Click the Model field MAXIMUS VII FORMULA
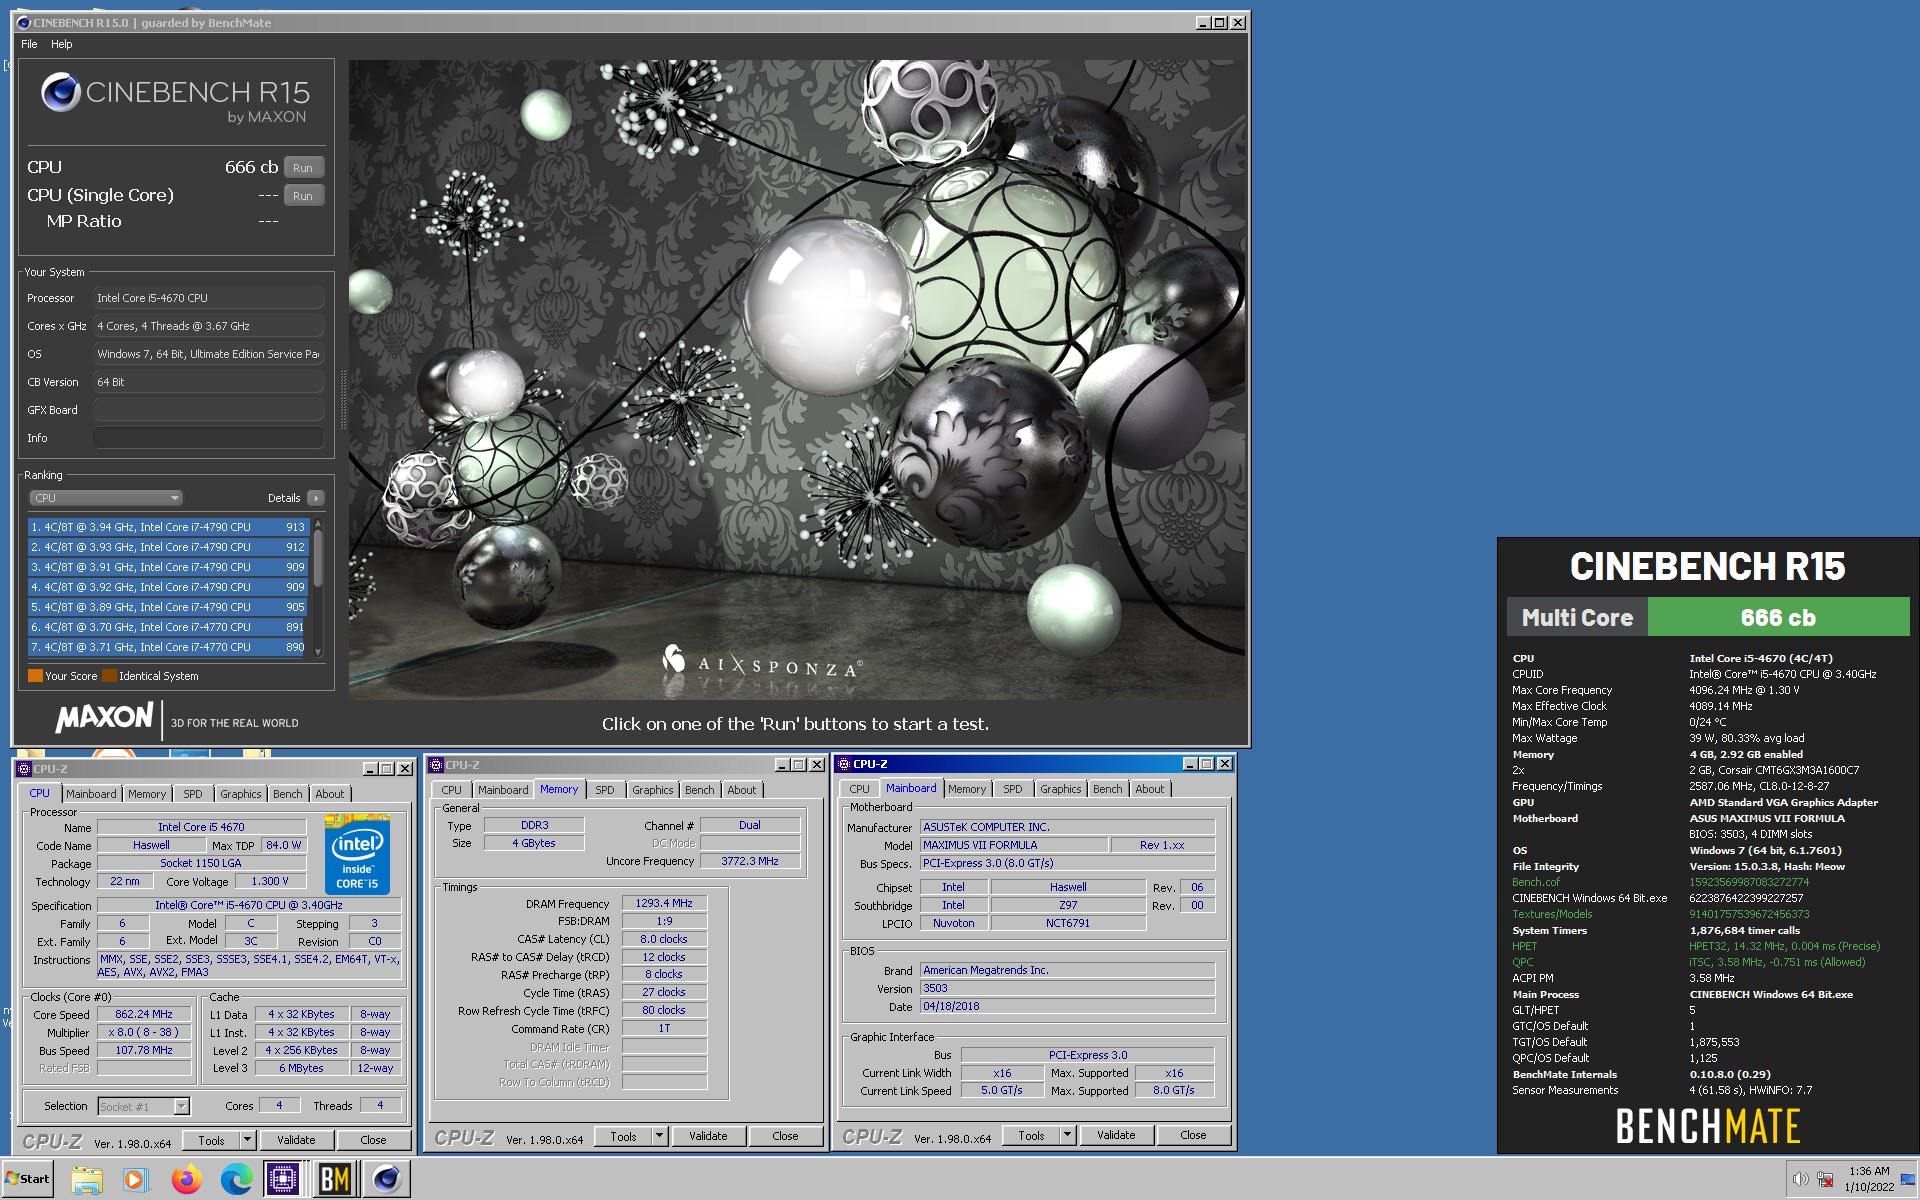This screenshot has width=1920, height=1200. point(1014,845)
